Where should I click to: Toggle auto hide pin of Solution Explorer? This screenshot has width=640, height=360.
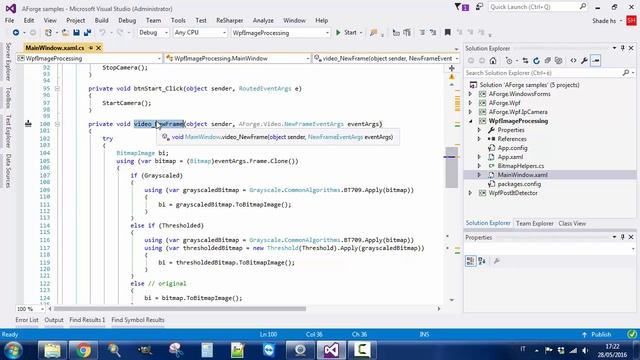pos(623,48)
